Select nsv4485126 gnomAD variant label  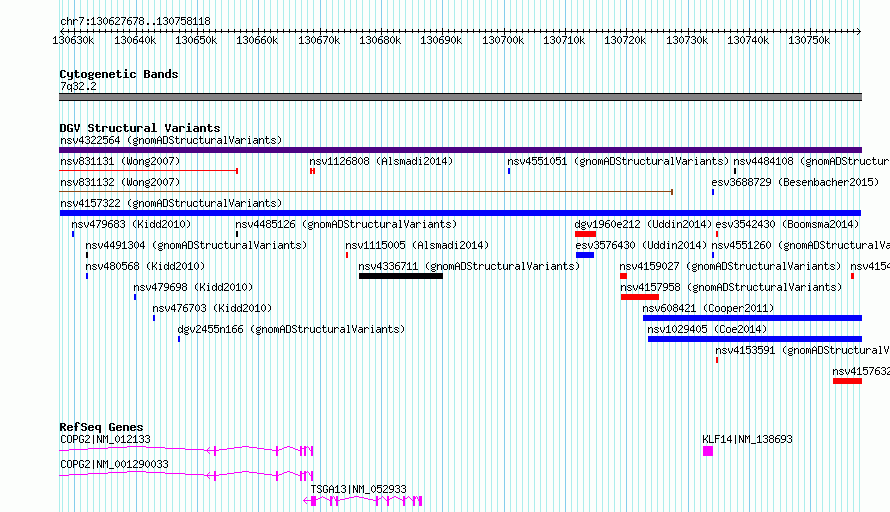pos(346,224)
